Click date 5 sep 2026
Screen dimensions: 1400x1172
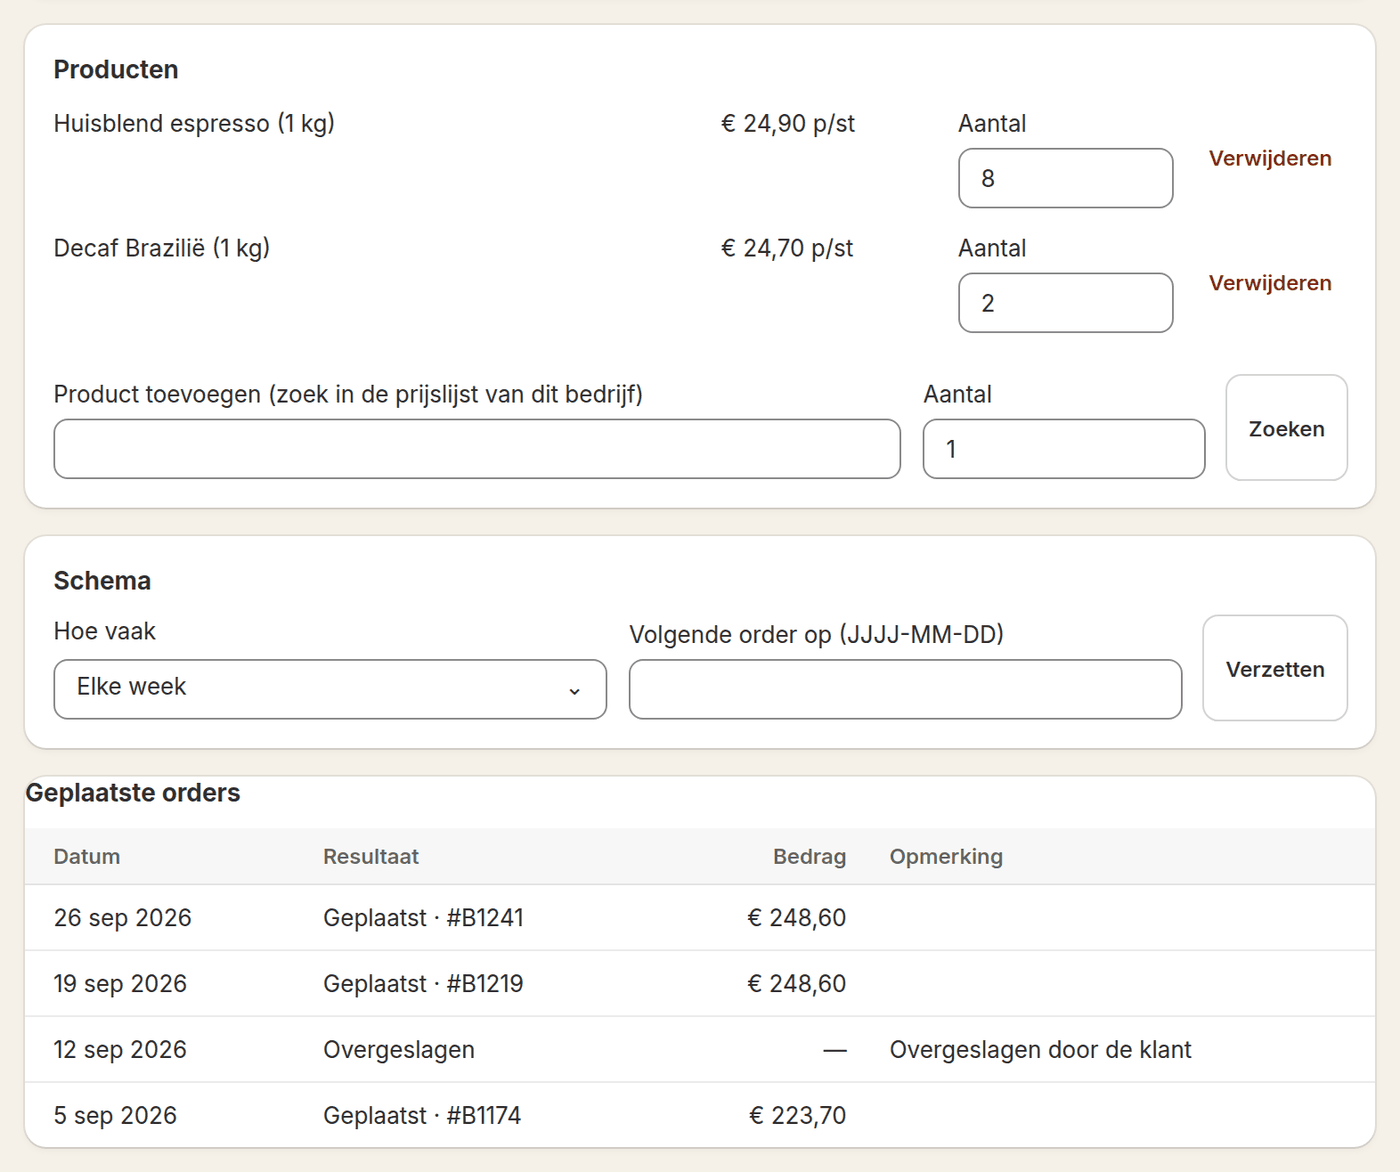[115, 1116]
